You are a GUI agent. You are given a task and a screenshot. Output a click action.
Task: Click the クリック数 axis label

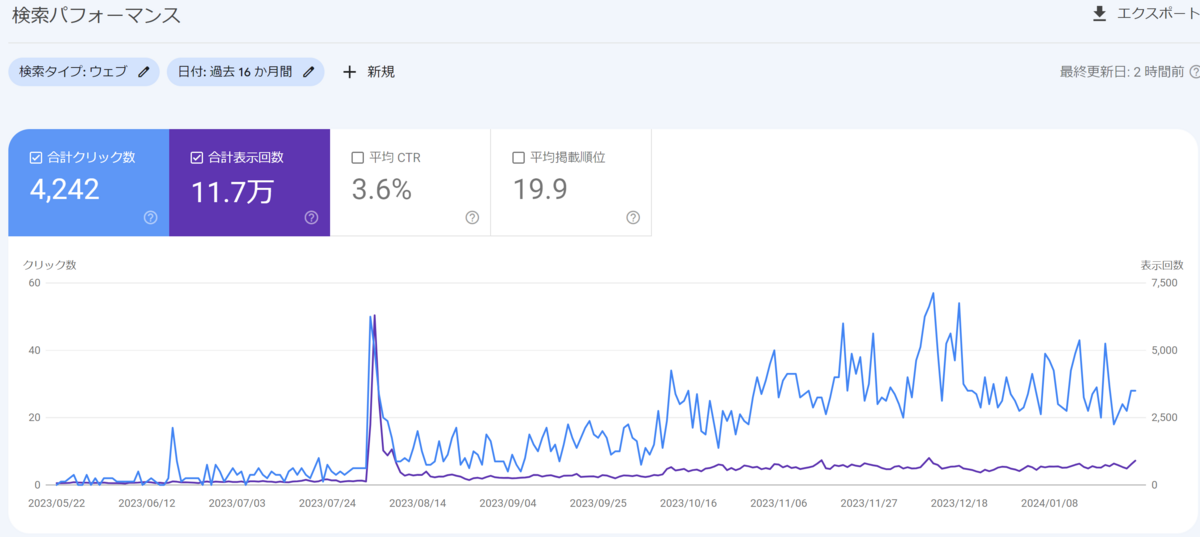50,265
